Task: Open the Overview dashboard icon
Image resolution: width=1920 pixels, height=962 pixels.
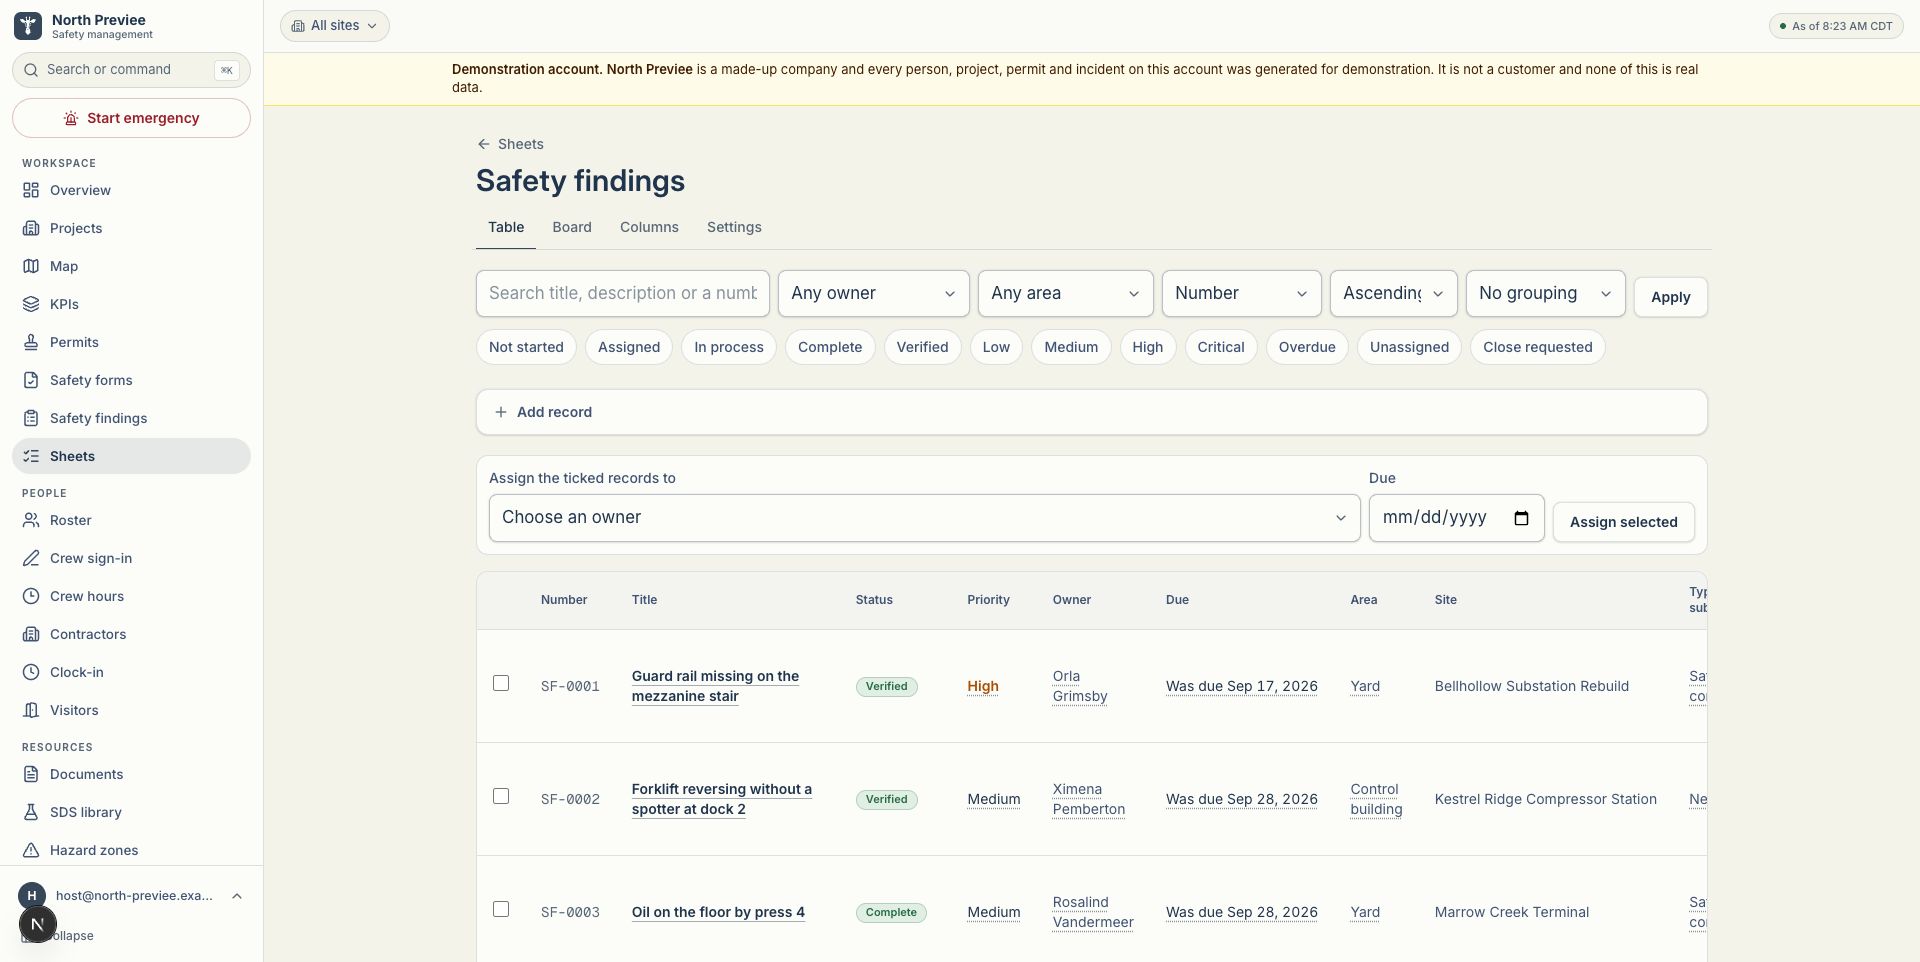Action: (31, 190)
